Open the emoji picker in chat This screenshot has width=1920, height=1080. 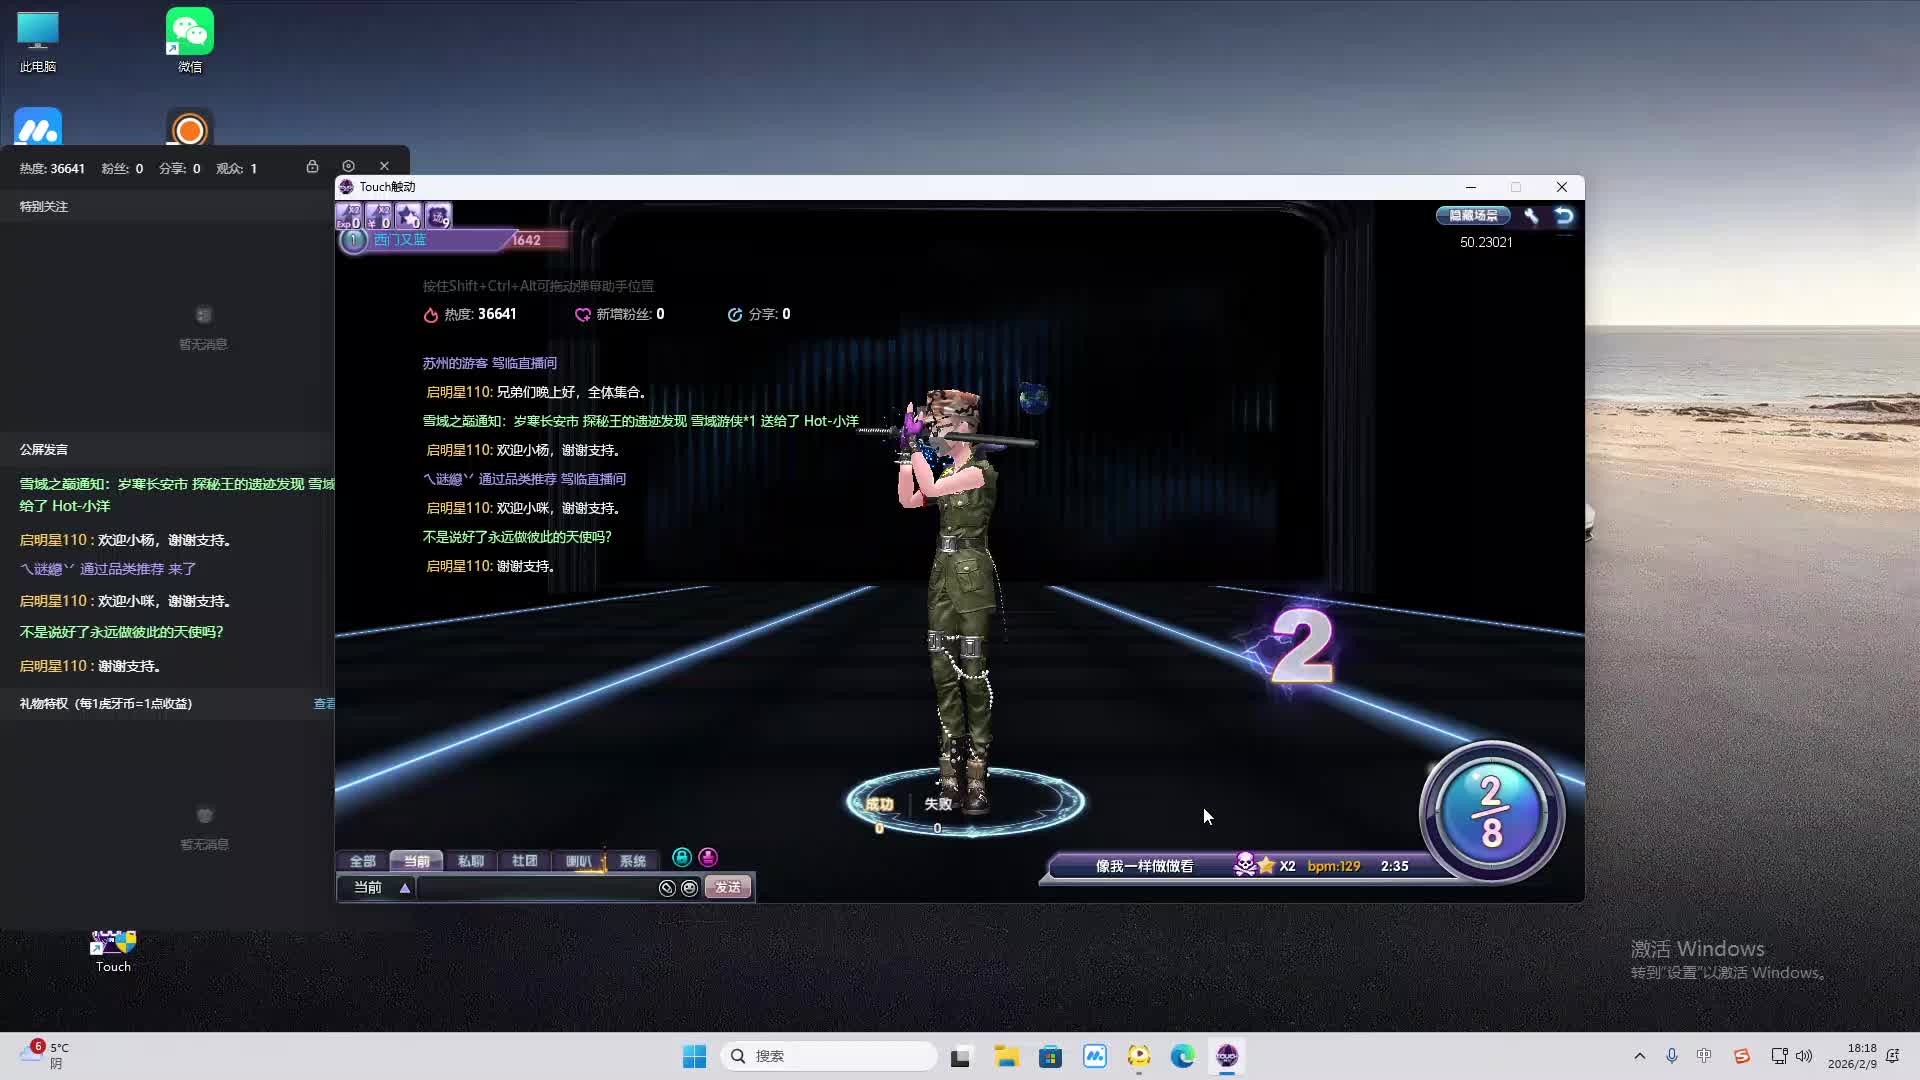pyautogui.click(x=689, y=888)
